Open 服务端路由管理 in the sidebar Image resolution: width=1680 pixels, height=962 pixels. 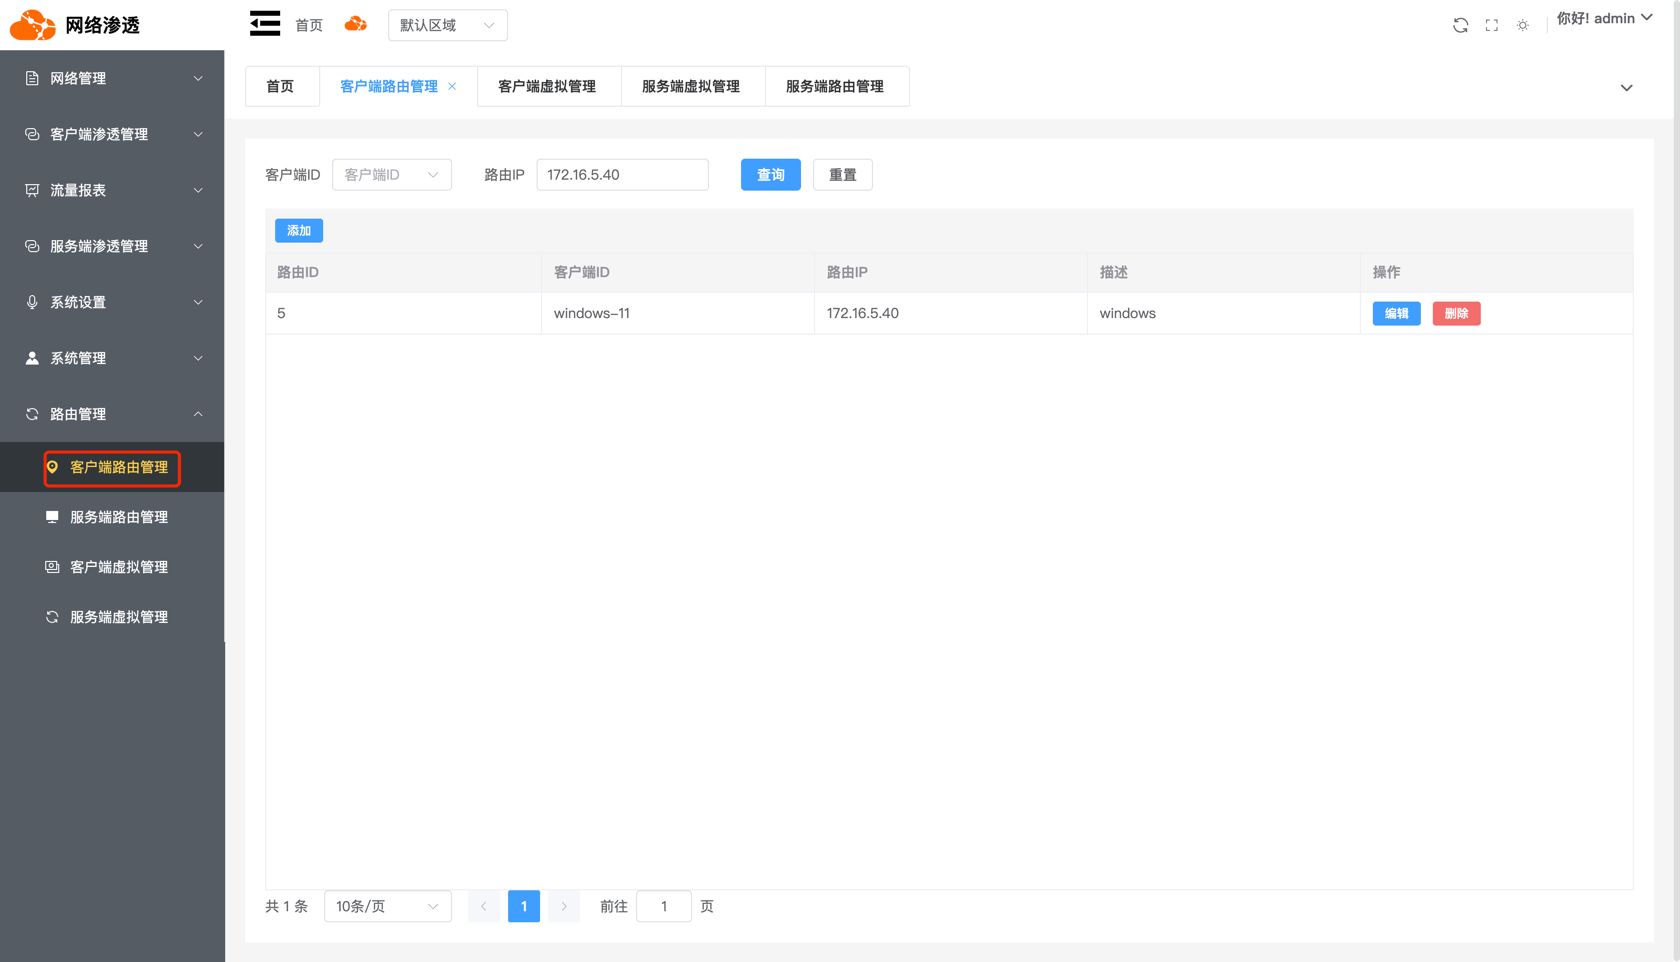118,517
